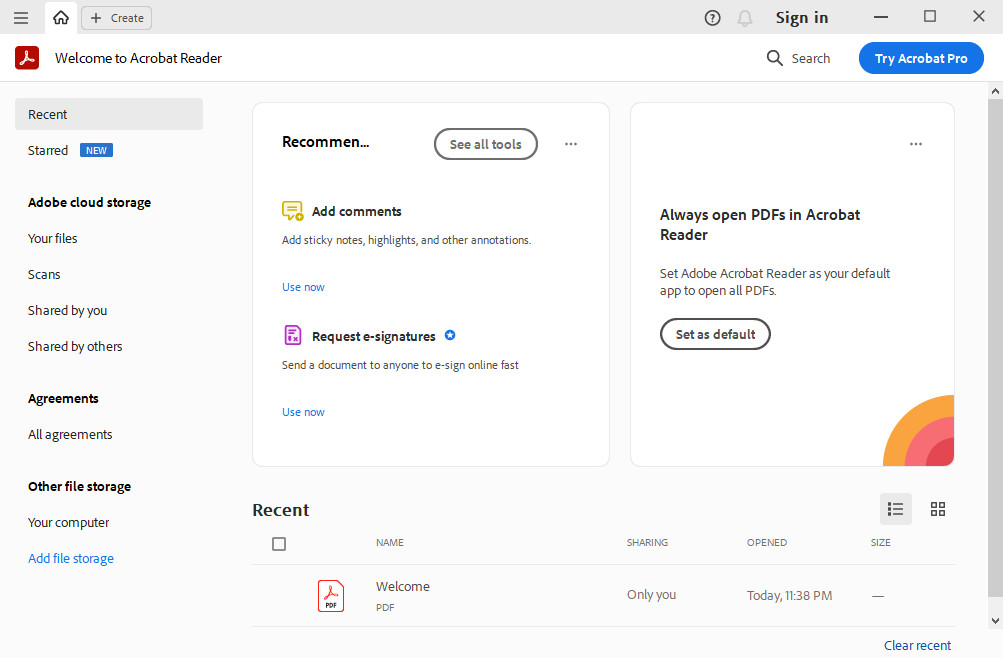Click the Recommended card title
The width and height of the screenshot is (1003, 658).
pos(326,142)
